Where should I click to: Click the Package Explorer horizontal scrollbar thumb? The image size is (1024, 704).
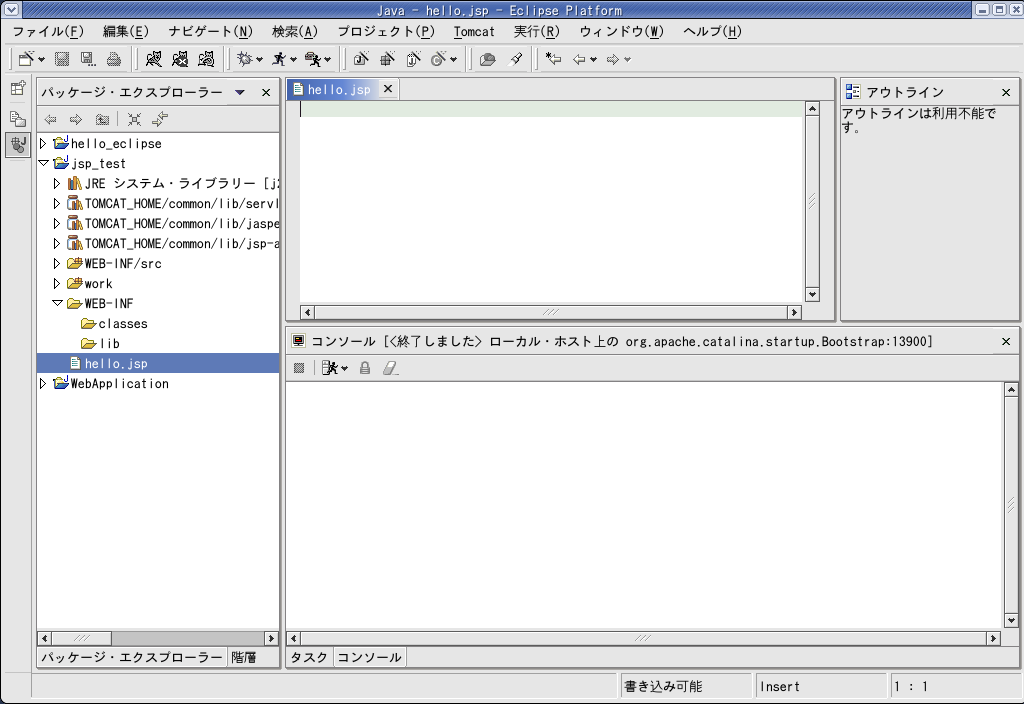coord(81,638)
